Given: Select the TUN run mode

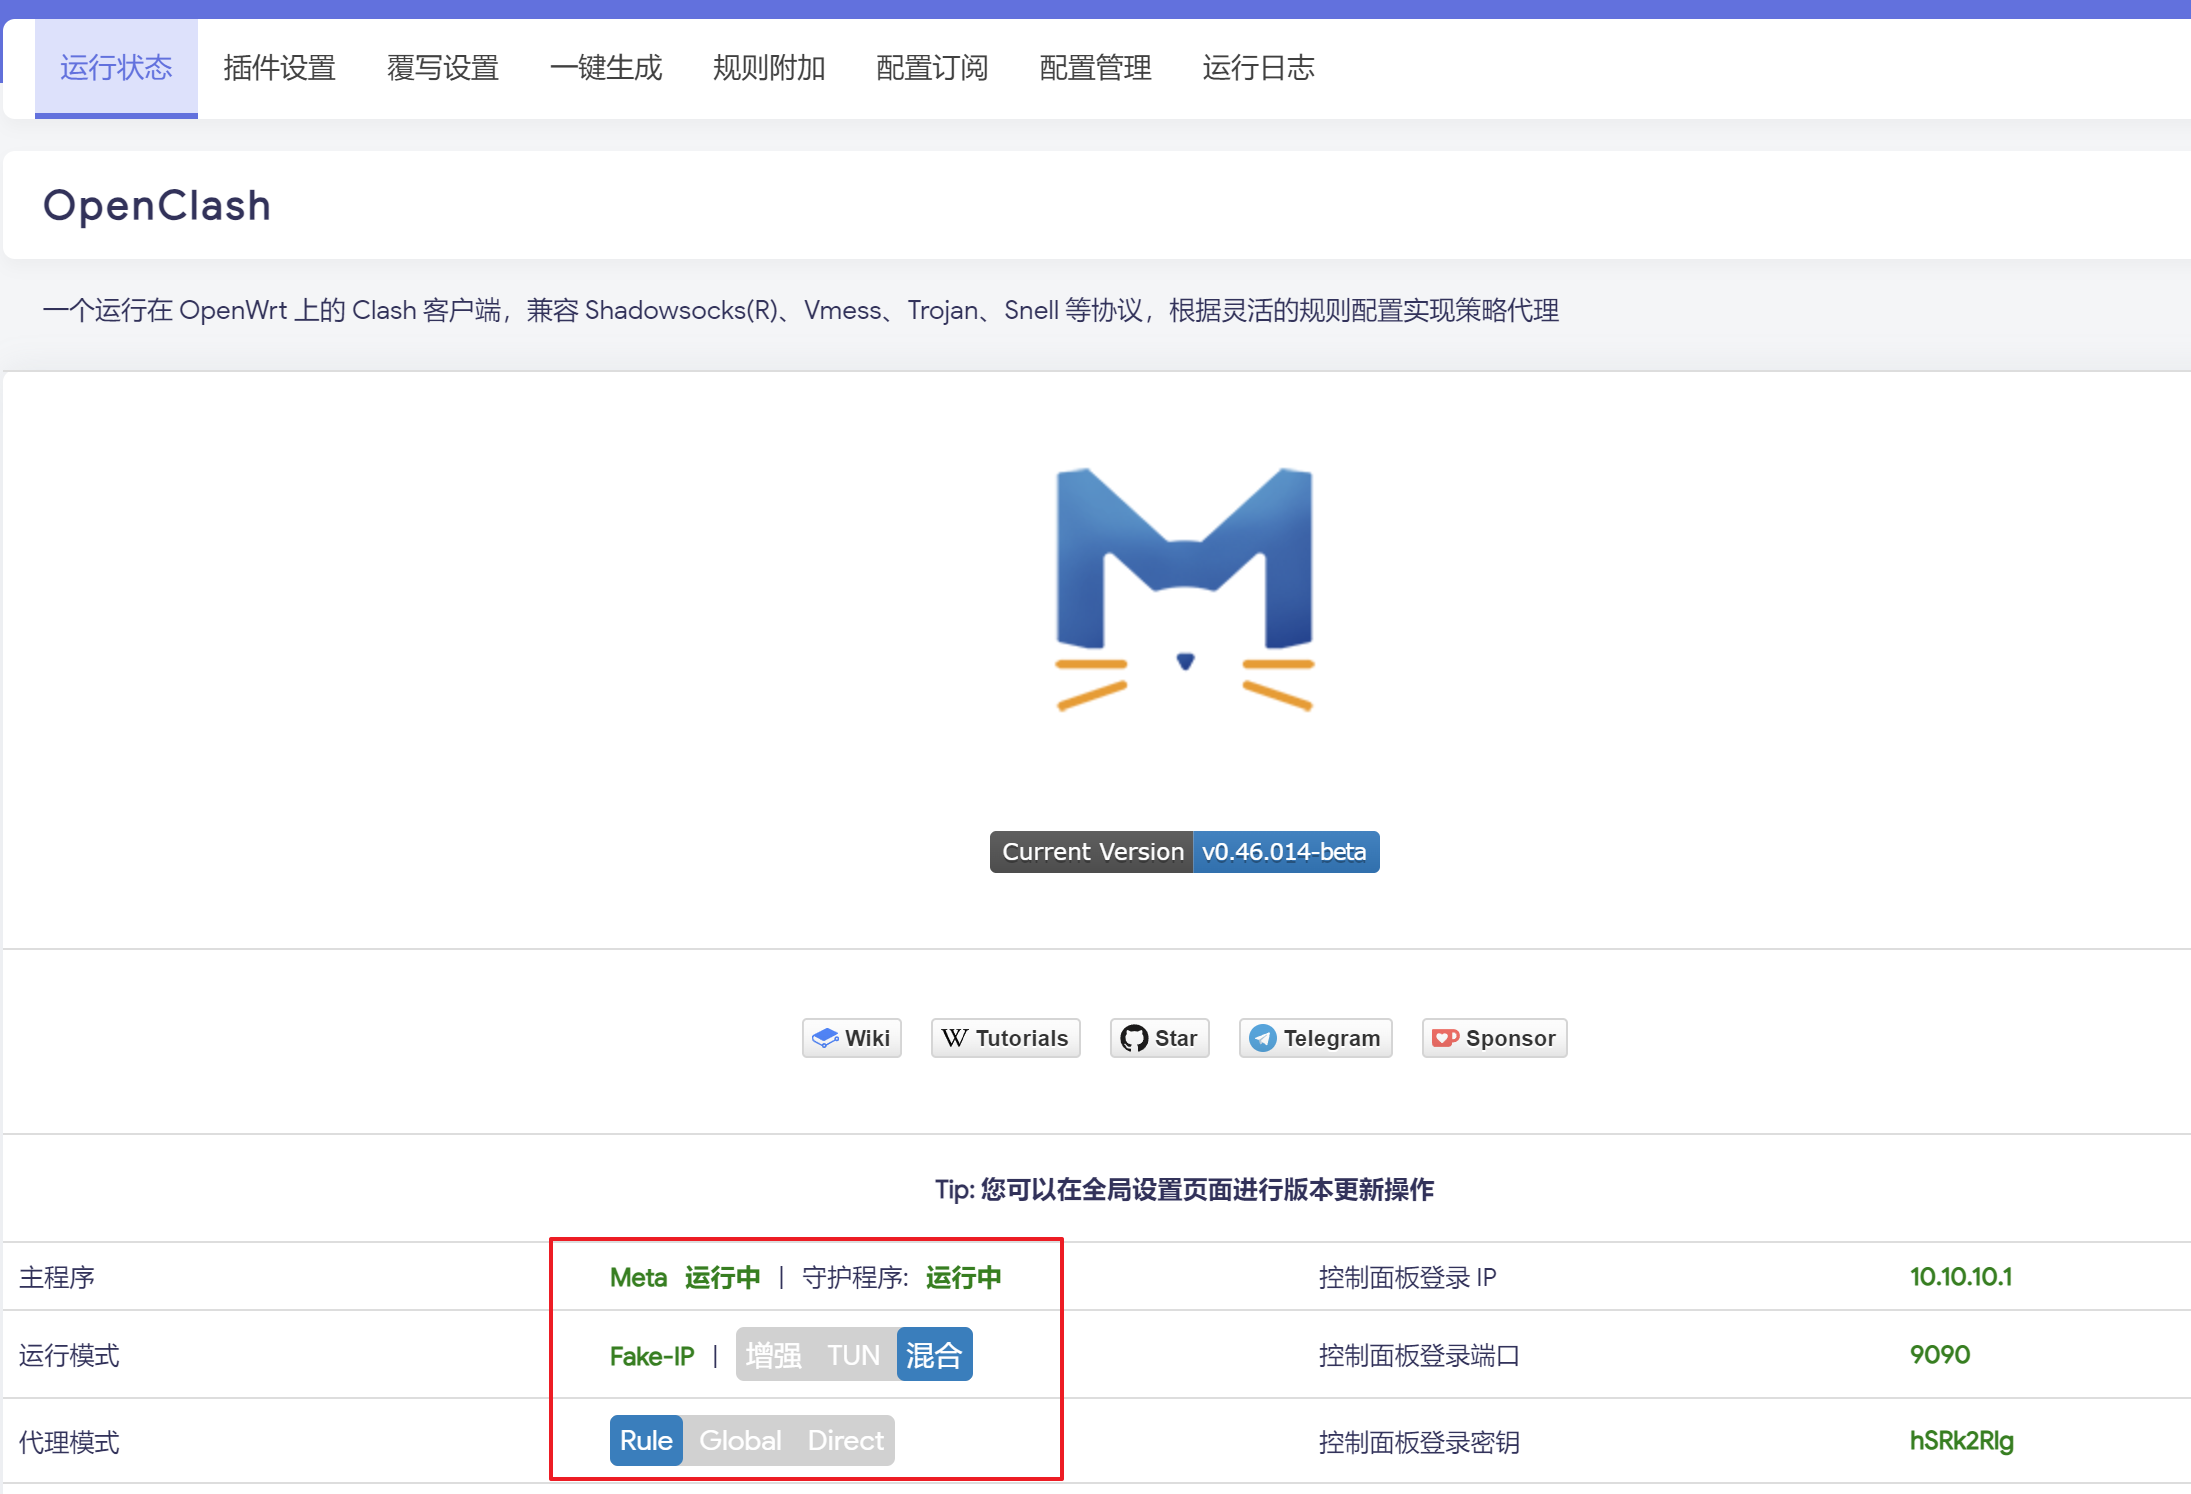Looking at the screenshot, I should coord(854,1355).
